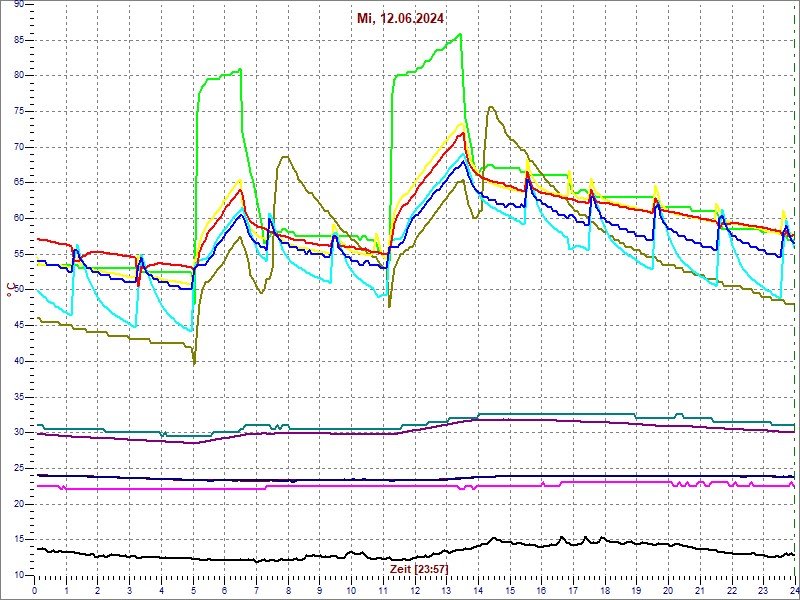Click the 75 value on temperature axis
The width and height of the screenshot is (800, 600).
(x=19, y=111)
